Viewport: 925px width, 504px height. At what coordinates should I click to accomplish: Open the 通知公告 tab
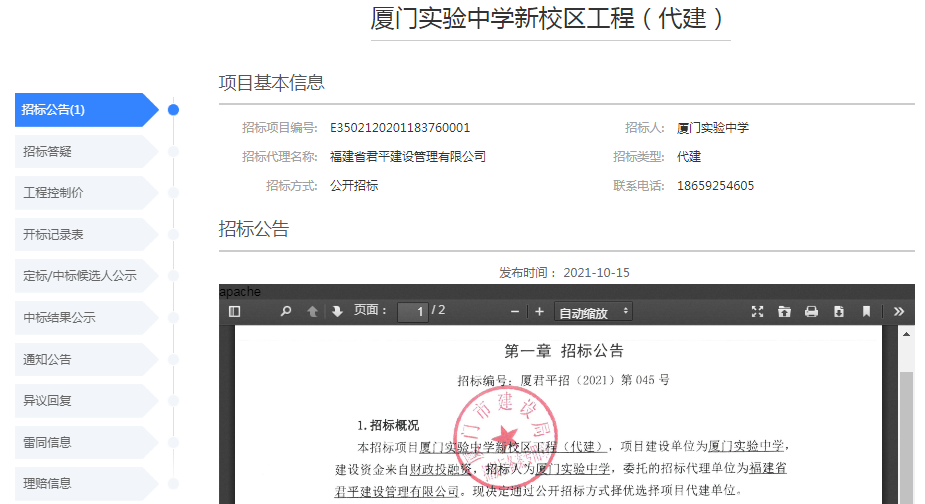[x=86, y=359]
